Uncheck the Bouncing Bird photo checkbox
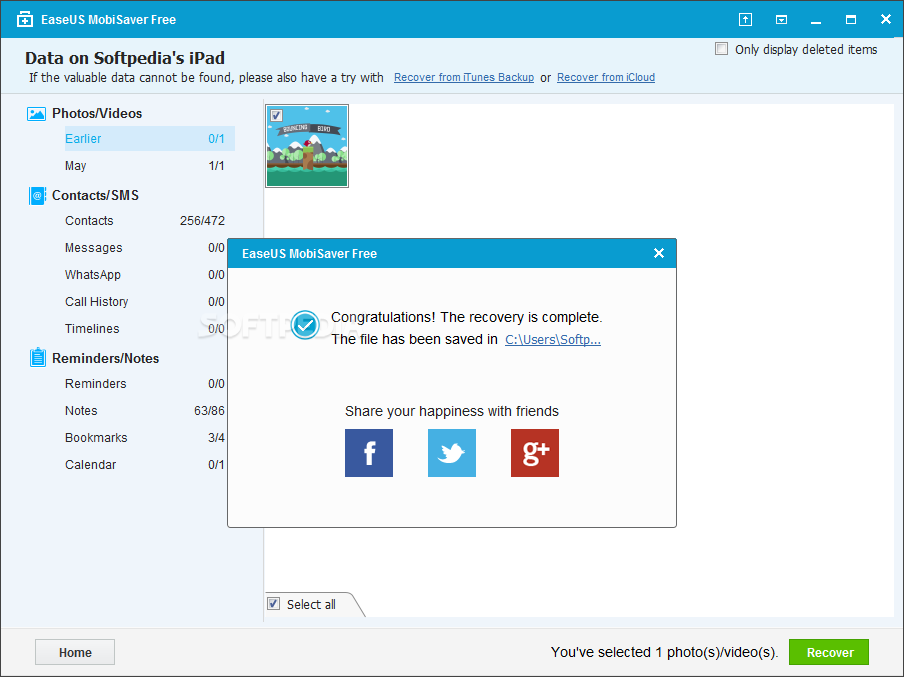The image size is (904, 677). click(276, 115)
